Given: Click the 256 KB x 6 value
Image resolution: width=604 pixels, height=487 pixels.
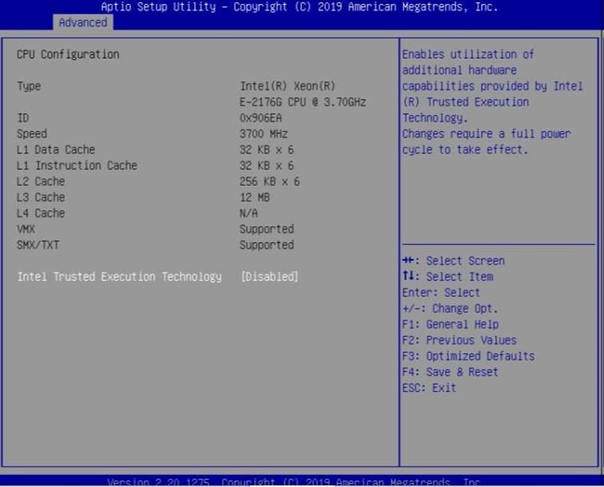Looking at the screenshot, I should click(270, 181).
